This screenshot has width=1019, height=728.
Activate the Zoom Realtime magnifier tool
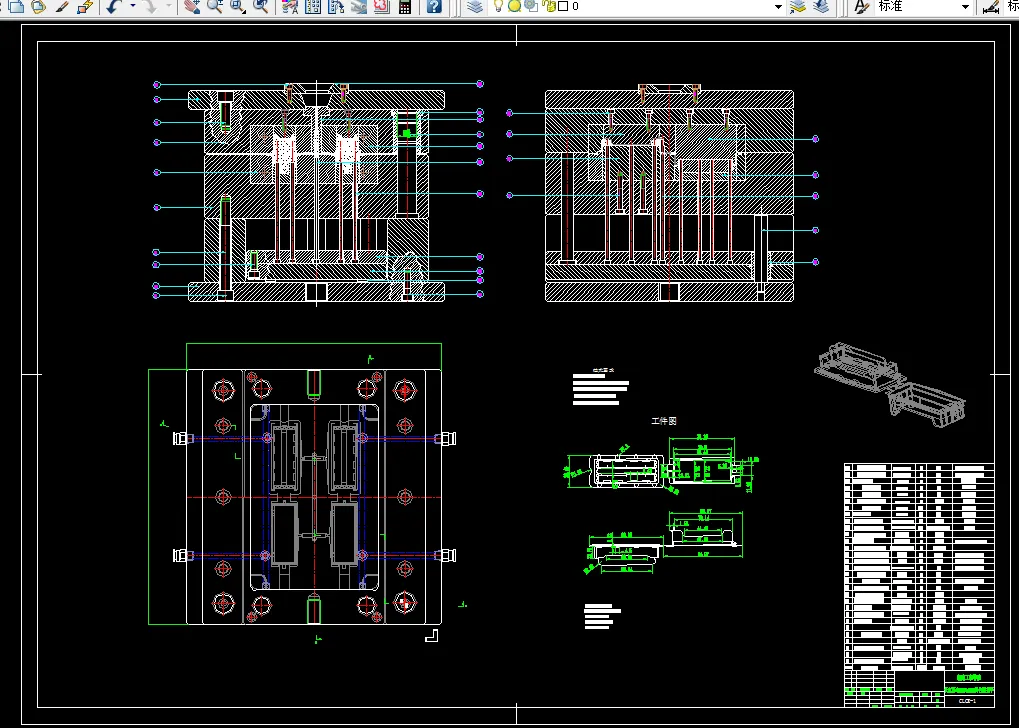214,6
